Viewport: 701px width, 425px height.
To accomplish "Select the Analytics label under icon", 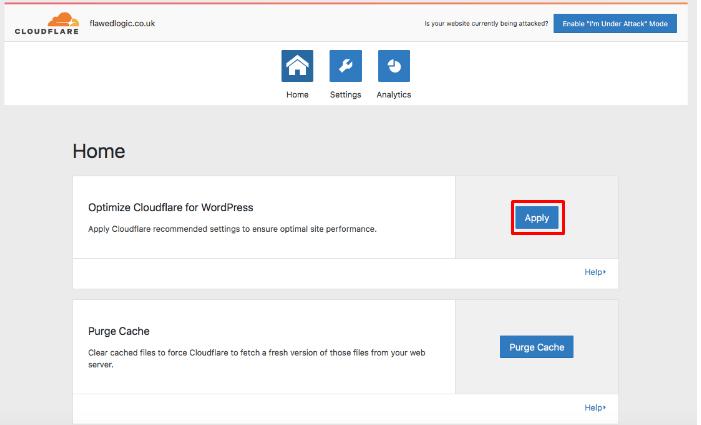I will (394, 95).
